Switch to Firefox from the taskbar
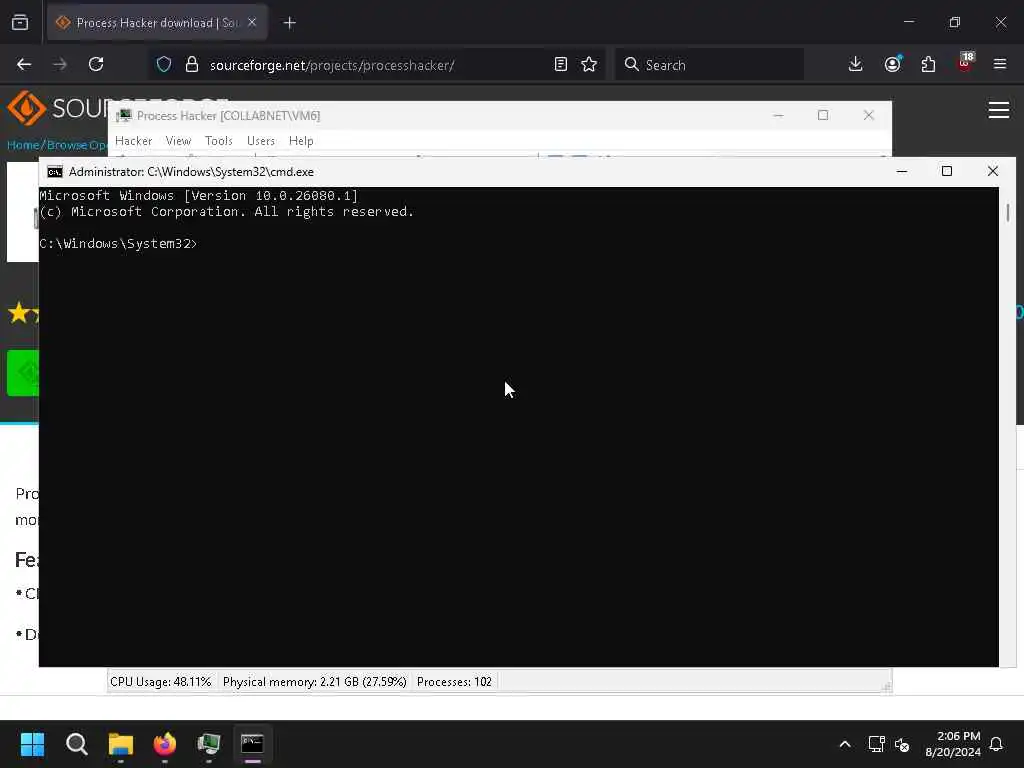This screenshot has width=1024, height=768. pos(165,744)
